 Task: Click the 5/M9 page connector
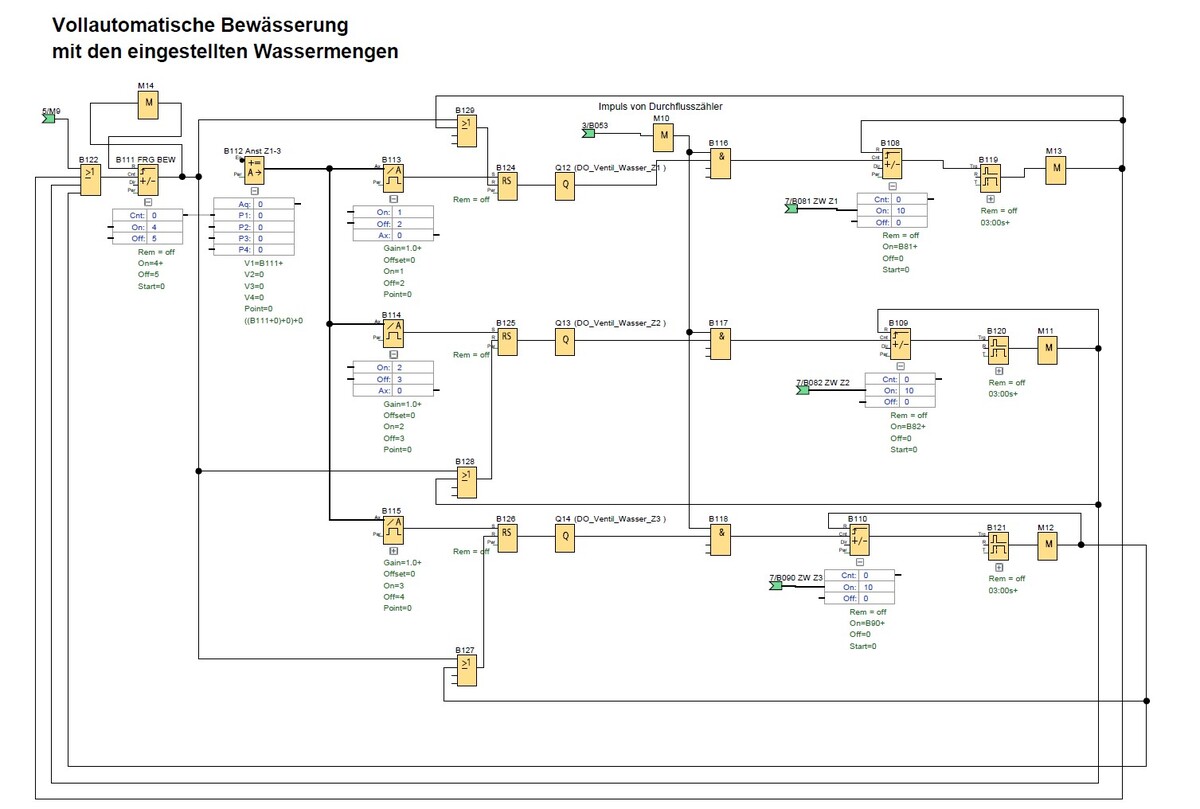48,119
